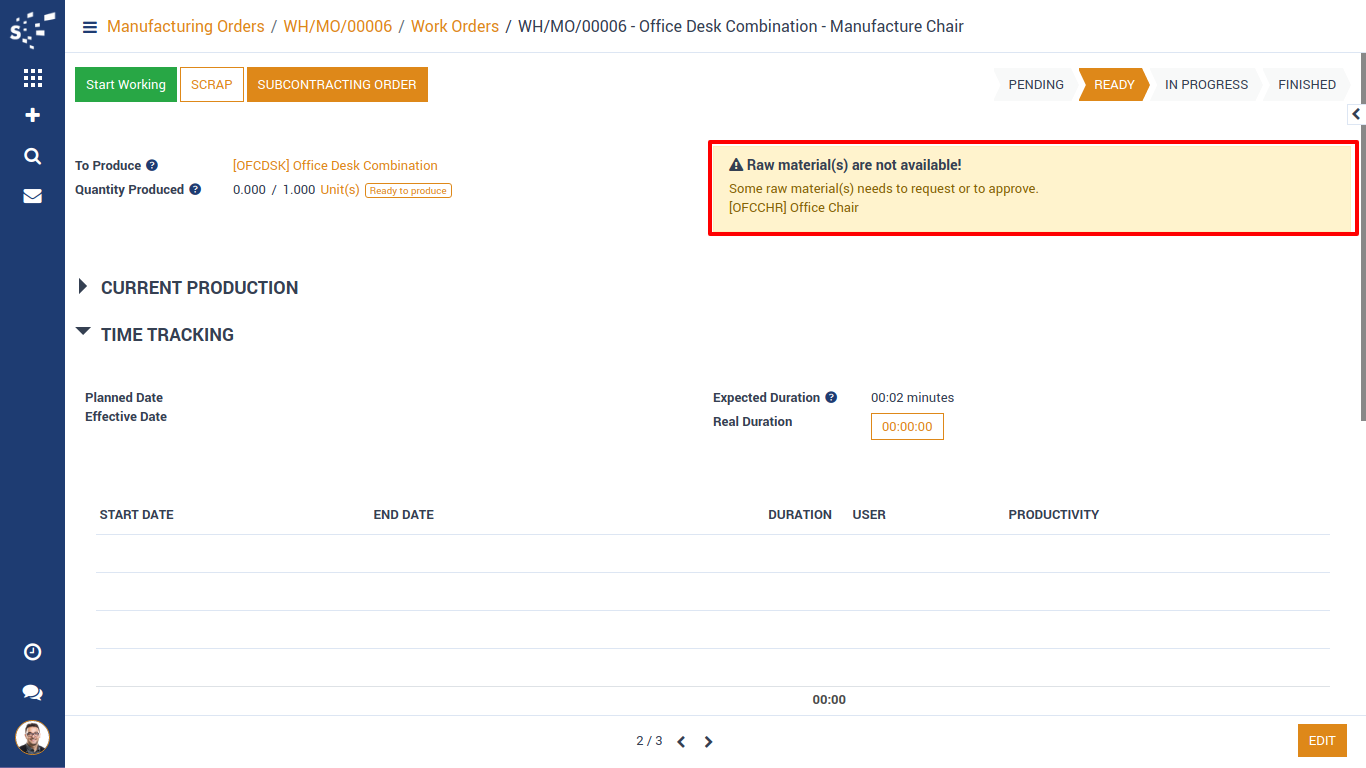Open the Work Orders breadcrumb
Image resolution: width=1366 pixels, height=768 pixels.
point(454,27)
